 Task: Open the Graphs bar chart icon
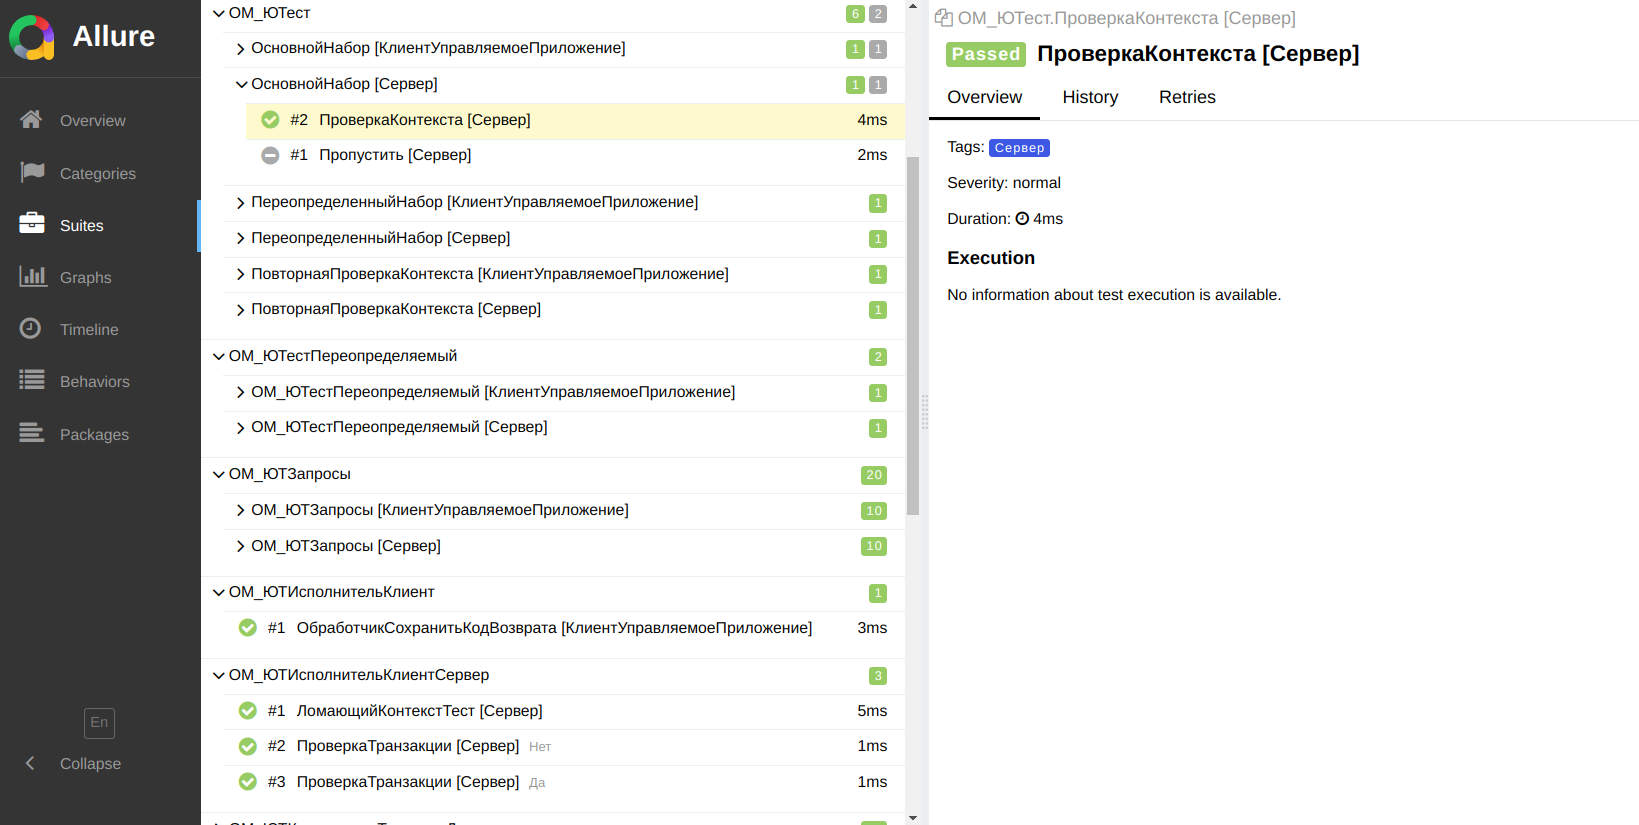pyautogui.click(x=33, y=276)
